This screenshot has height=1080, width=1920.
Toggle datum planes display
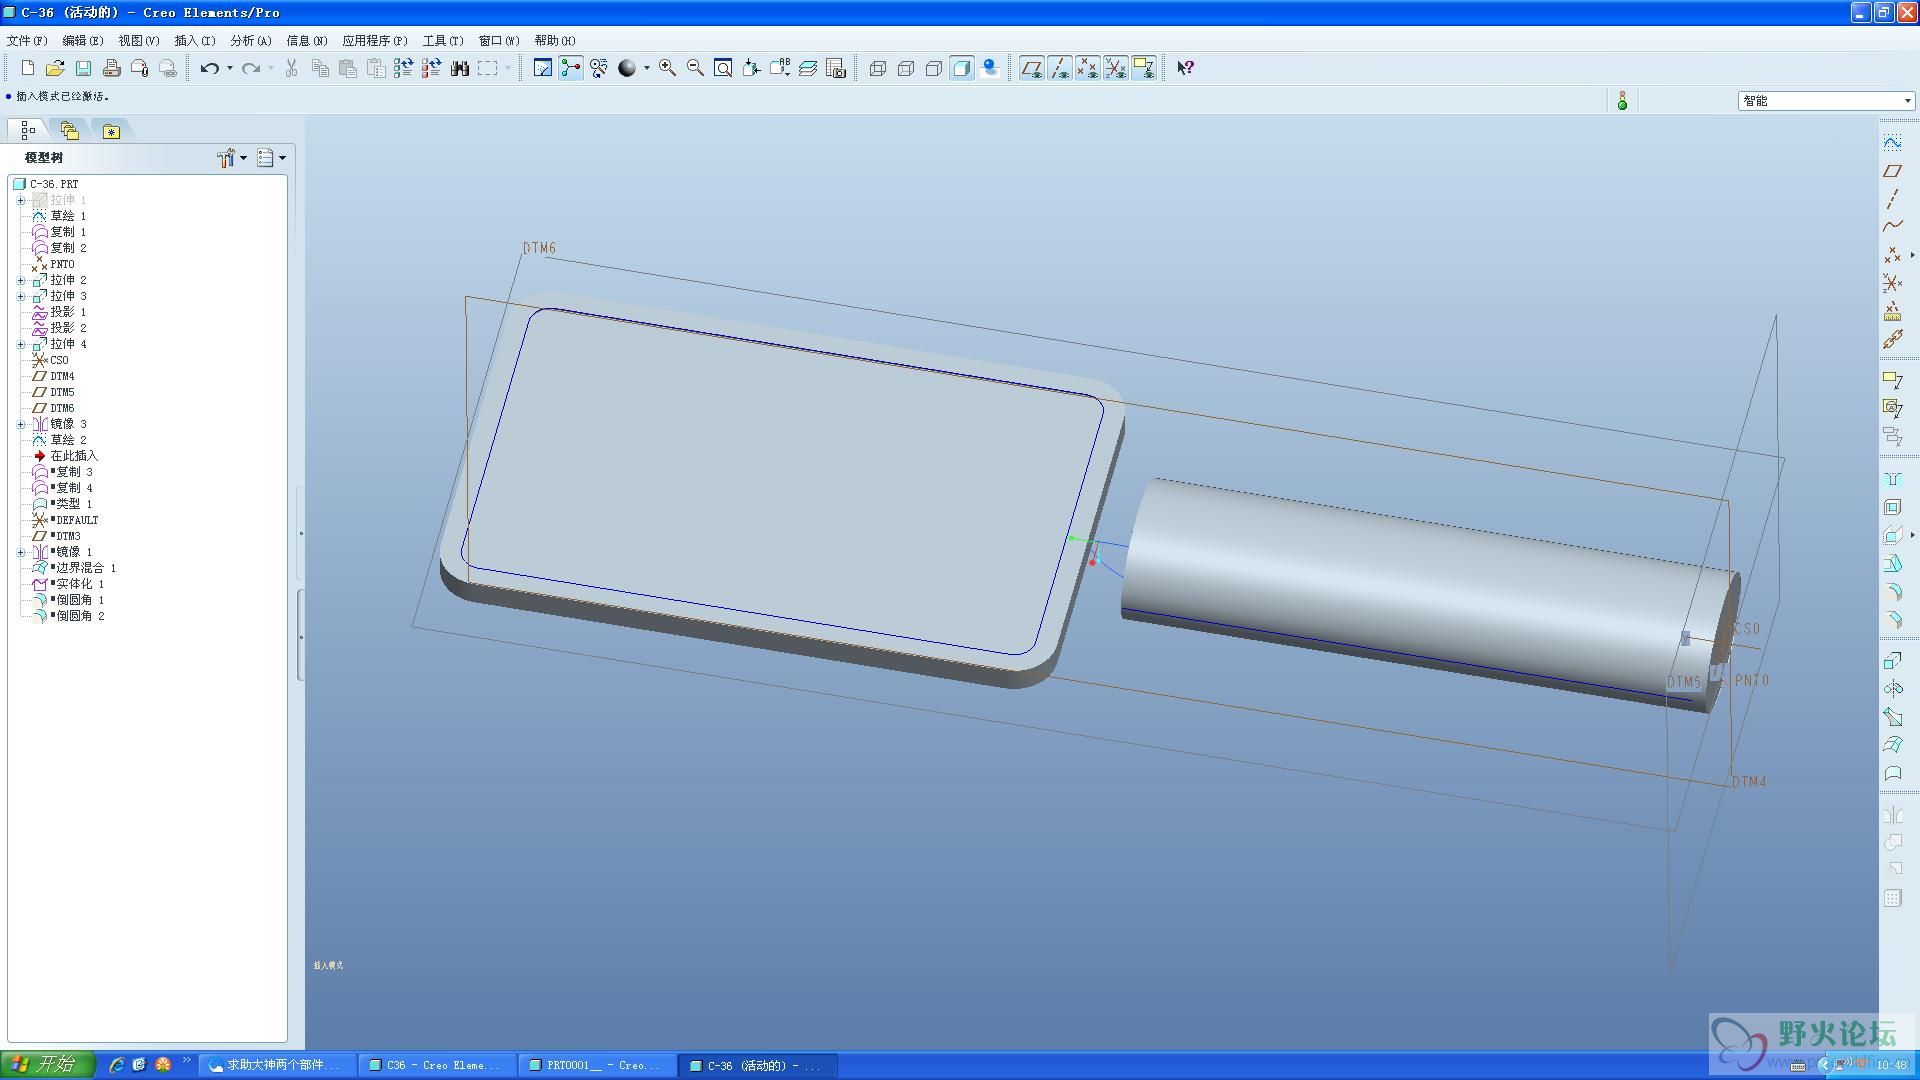[x=1032, y=68]
